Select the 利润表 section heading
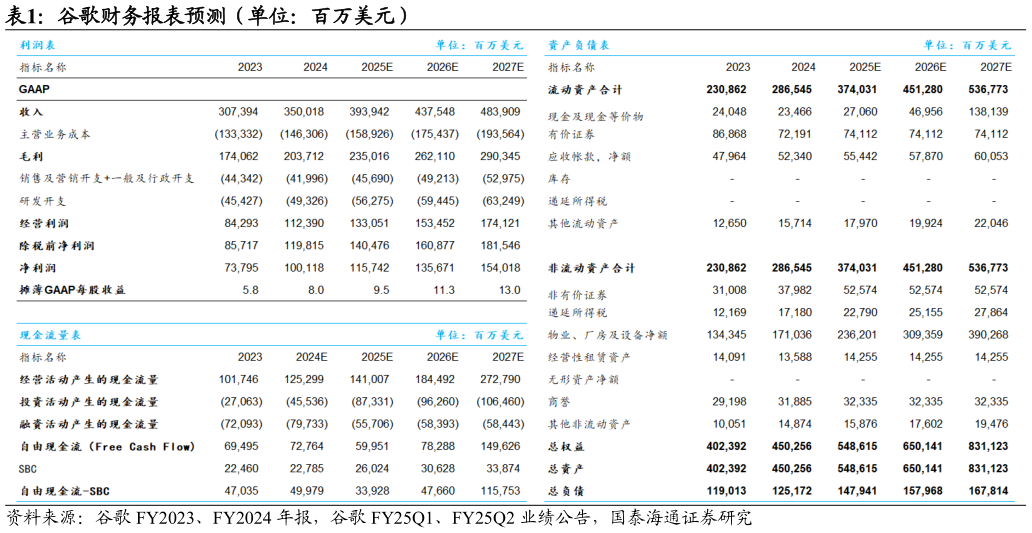Image resolution: width=1032 pixels, height=533 pixels. click(x=38, y=45)
